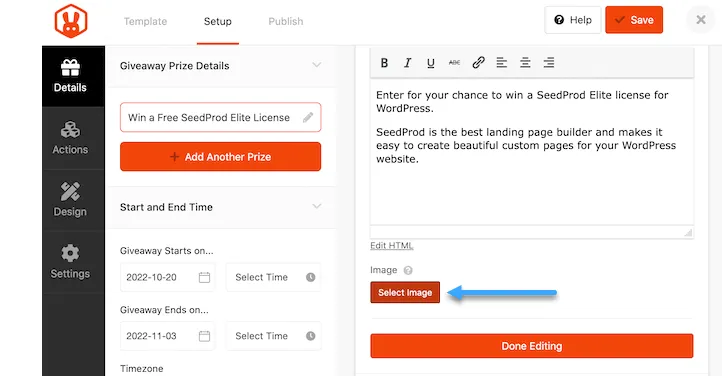Open calendar for giveaway start date
The width and height of the screenshot is (722, 376).
[x=204, y=277]
